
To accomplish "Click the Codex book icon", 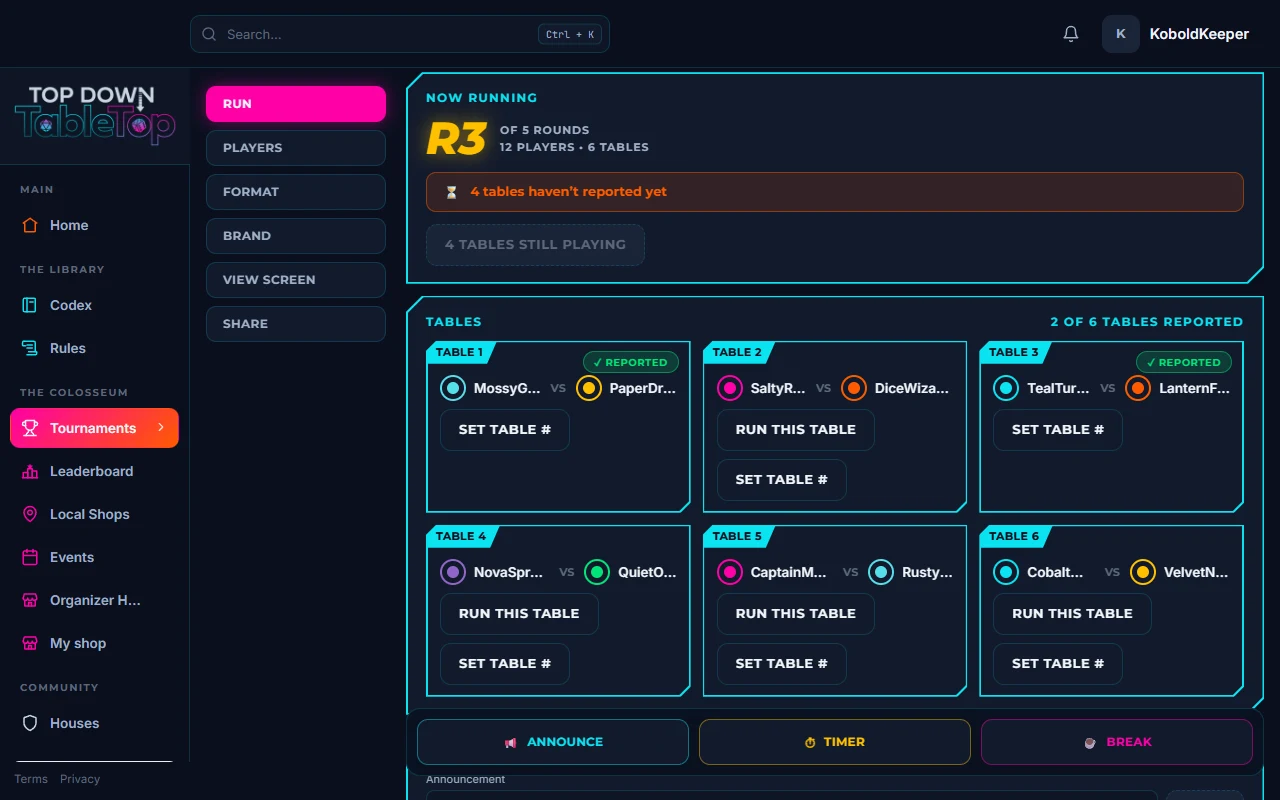I will 30,305.
